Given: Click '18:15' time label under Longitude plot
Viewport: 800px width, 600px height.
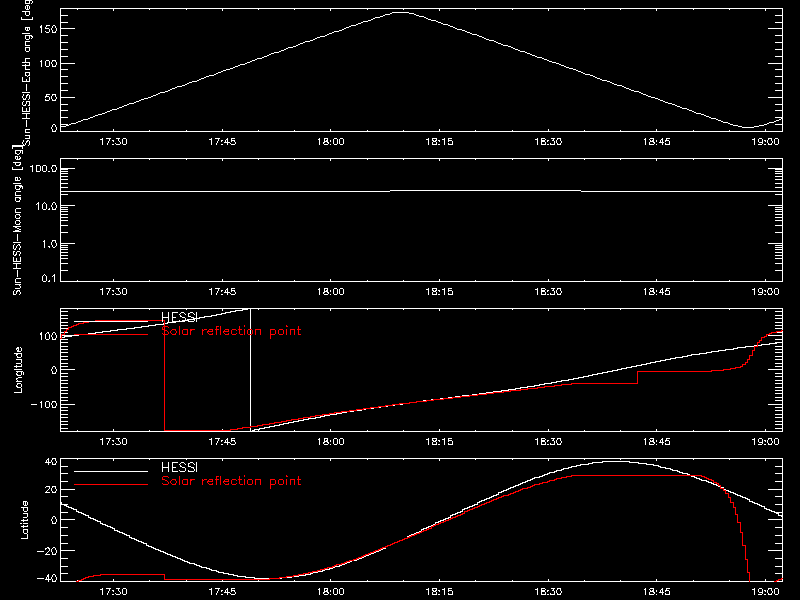Looking at the screenshot, I should point(439,441).
